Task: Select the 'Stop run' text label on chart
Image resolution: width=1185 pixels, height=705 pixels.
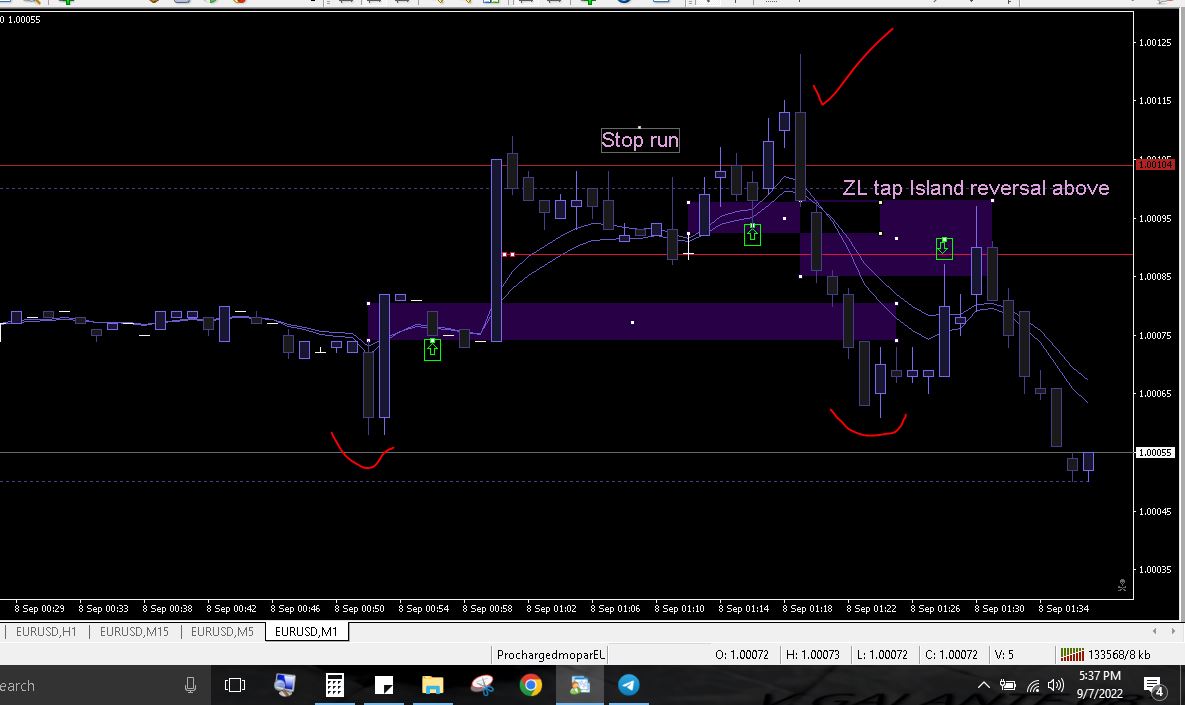Action: pyautogui.click(x=640, y=141)
